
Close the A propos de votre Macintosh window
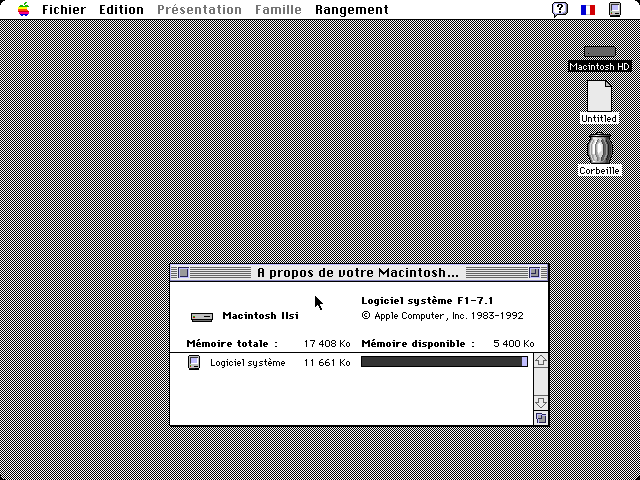(x=184, y=273)
